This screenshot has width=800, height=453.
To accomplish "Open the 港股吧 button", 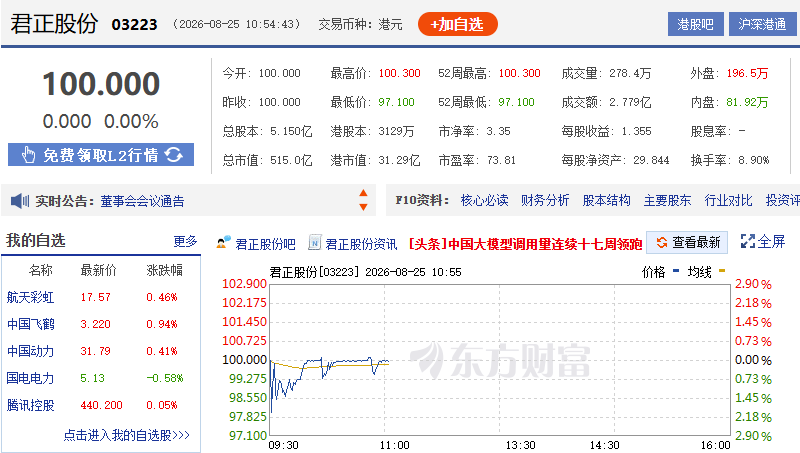I will point(695,24).
